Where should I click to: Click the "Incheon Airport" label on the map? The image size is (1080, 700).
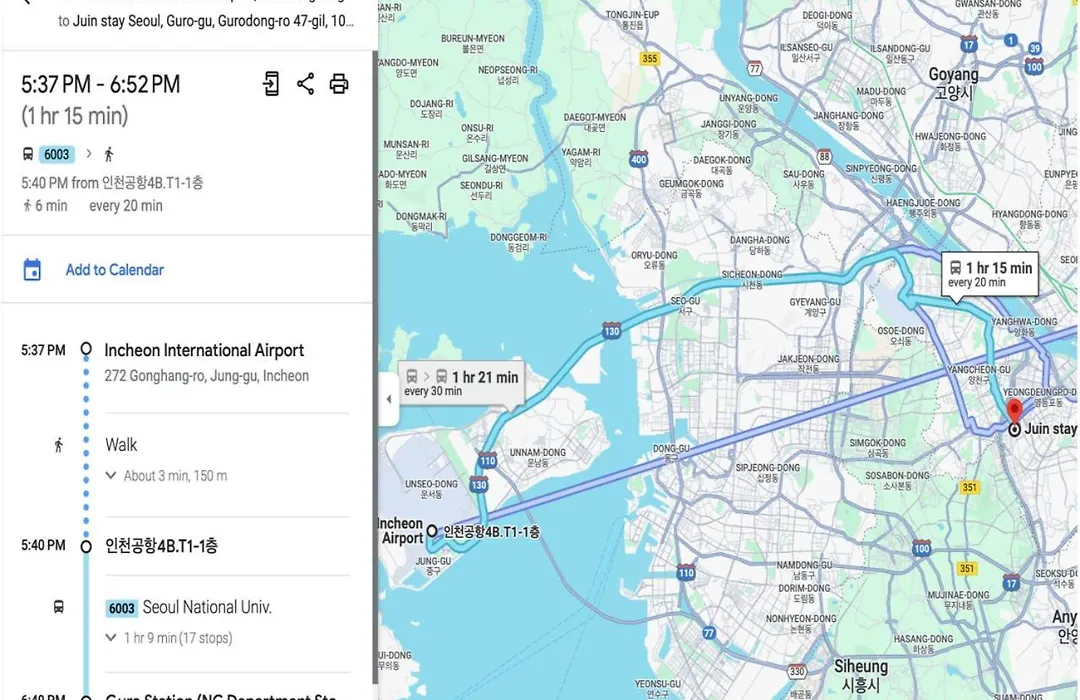click(402, 531)
